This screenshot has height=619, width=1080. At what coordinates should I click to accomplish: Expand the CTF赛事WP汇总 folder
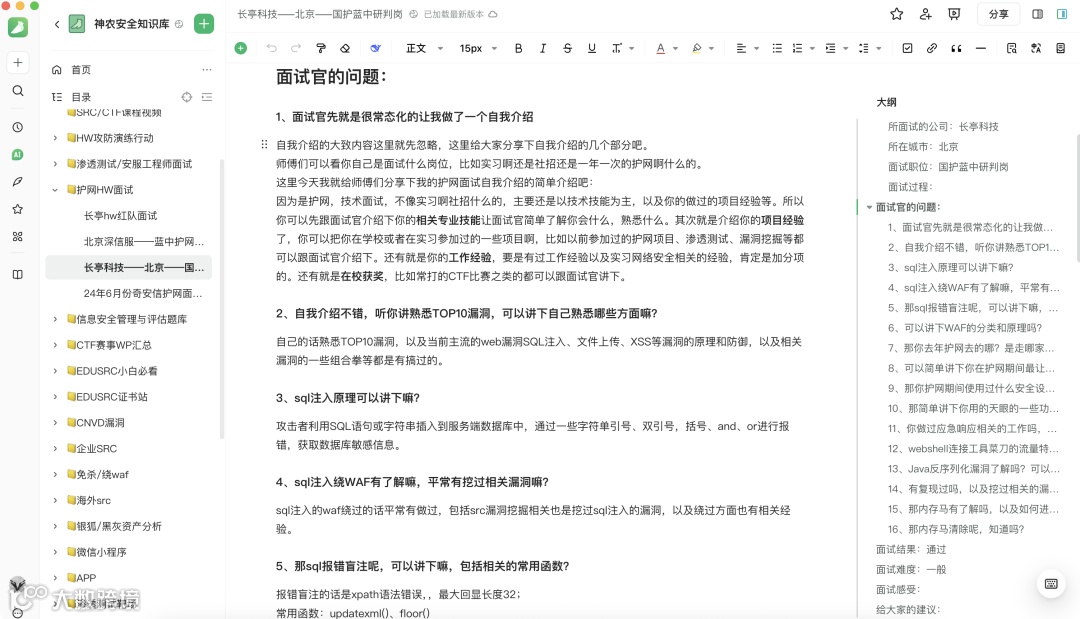(x=55, y=345)
